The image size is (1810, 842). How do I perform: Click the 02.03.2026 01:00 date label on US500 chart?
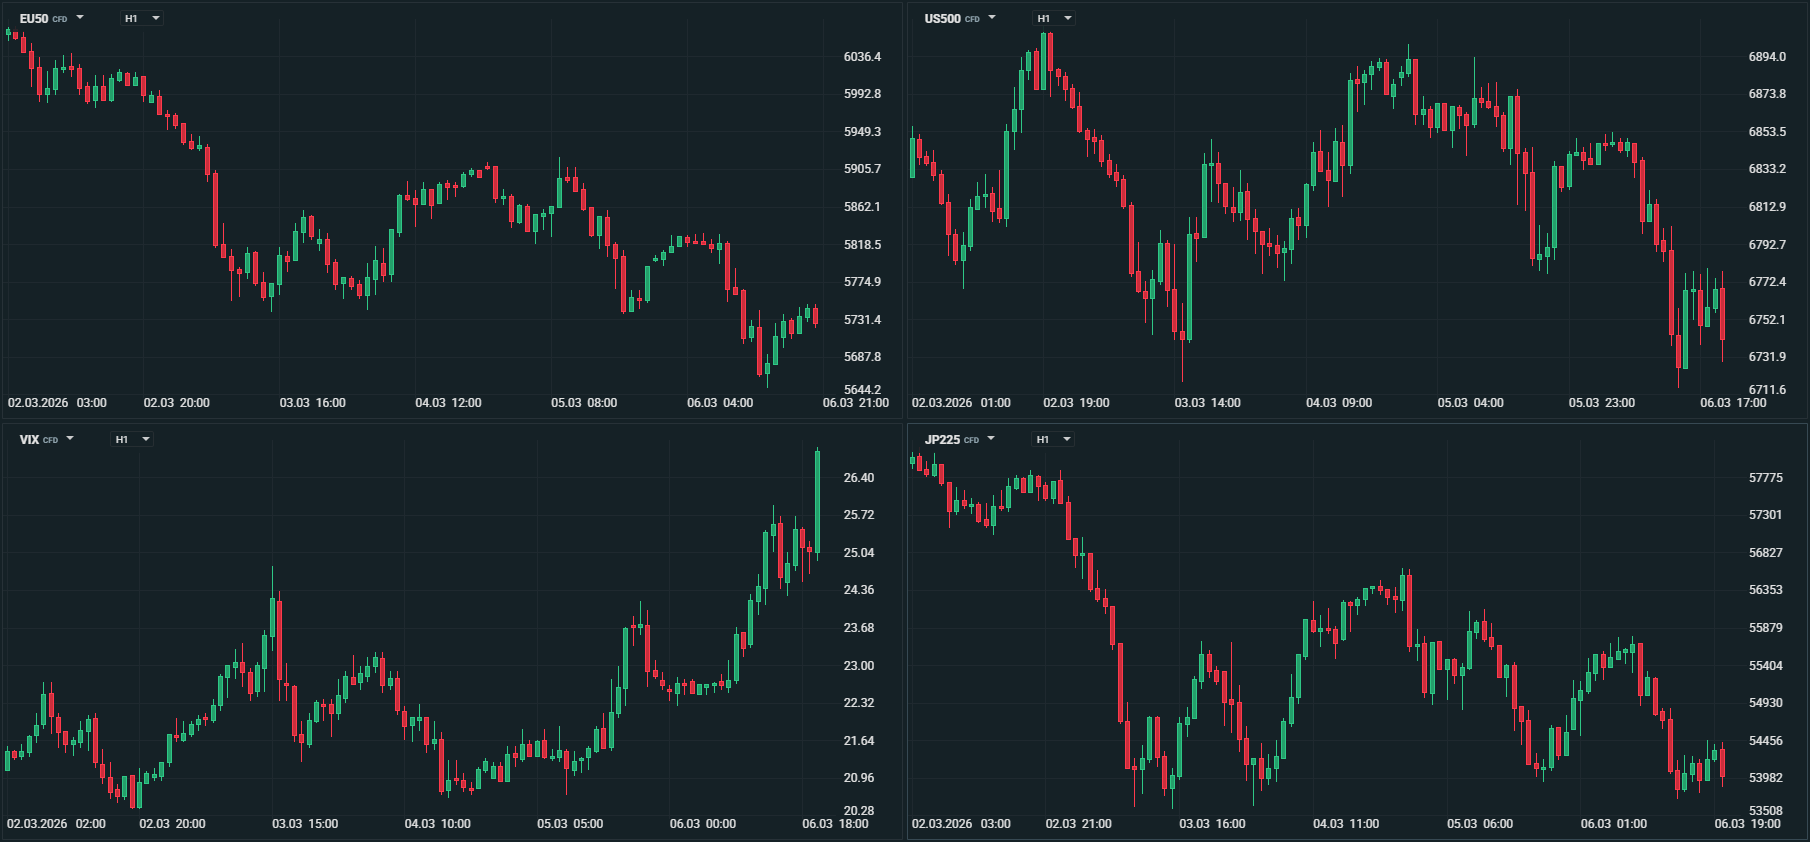point(961,403)
